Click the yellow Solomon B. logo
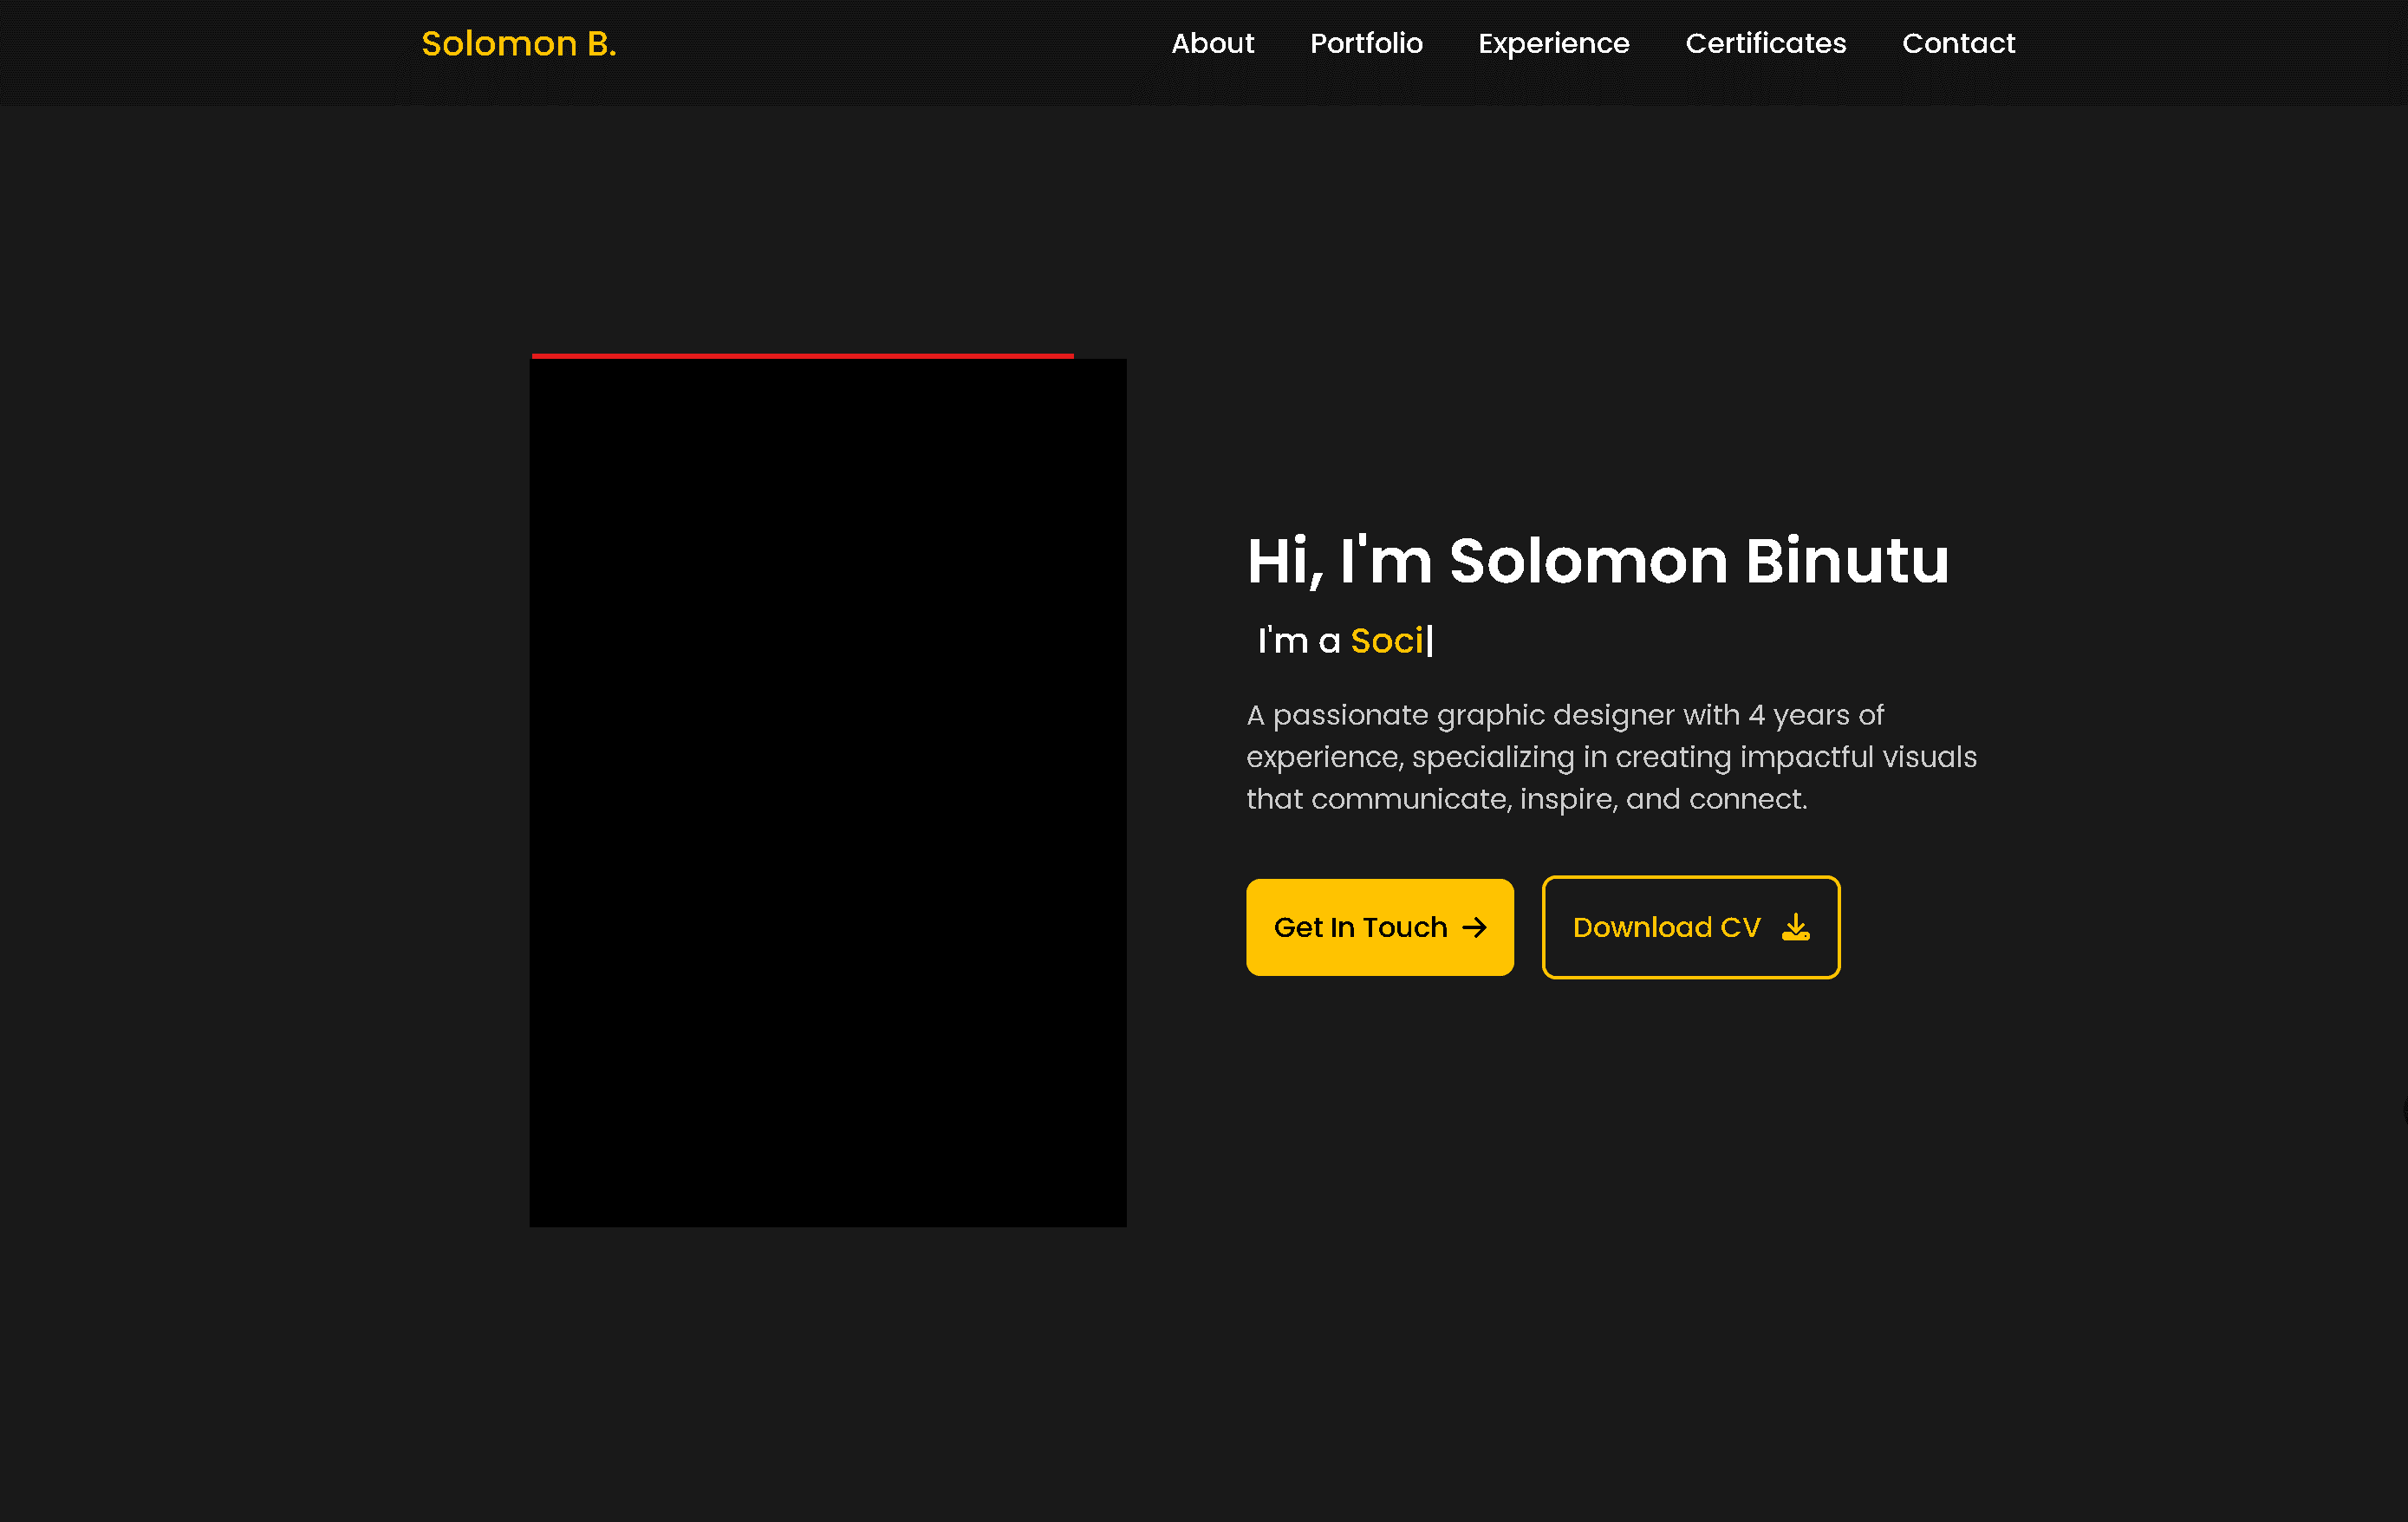The height and width of the screenshot is (1522, 2408). [x=518, y=44]
